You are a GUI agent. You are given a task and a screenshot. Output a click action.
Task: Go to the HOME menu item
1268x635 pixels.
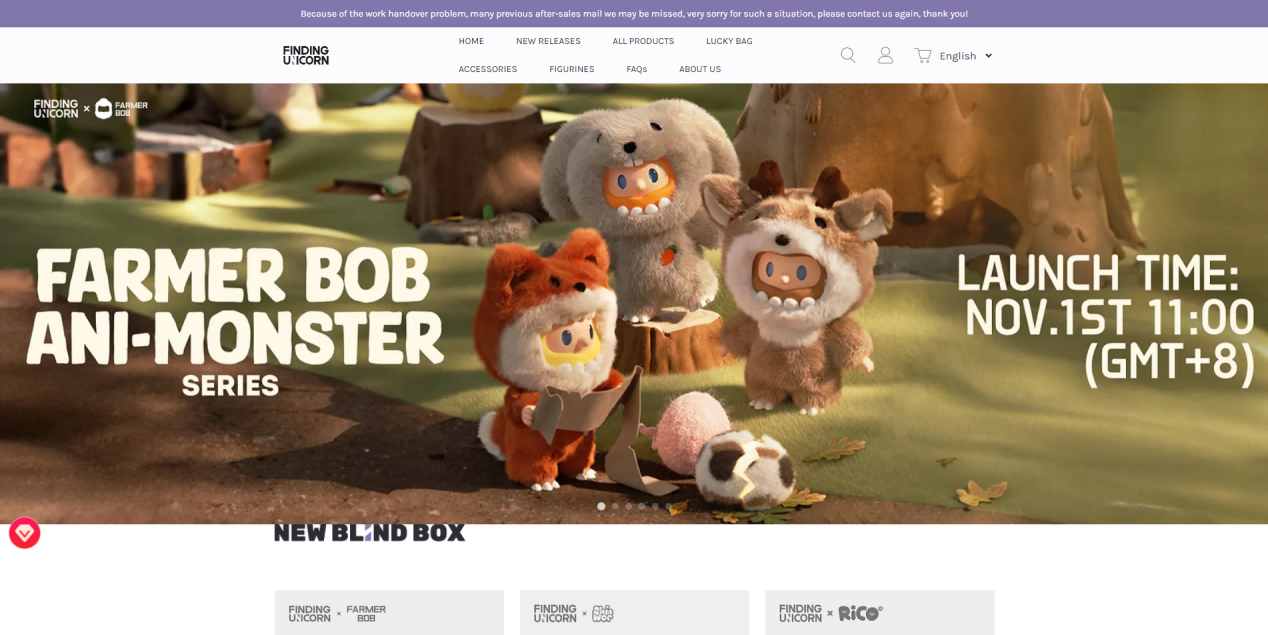click(471, 41)
